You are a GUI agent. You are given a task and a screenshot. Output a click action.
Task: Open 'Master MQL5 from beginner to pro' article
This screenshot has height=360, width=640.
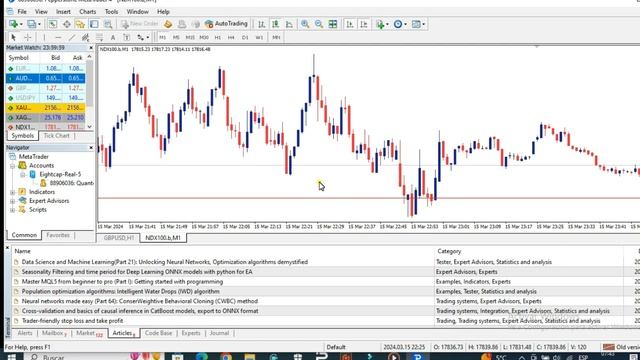pyautogui.click(x=122, y=282)
